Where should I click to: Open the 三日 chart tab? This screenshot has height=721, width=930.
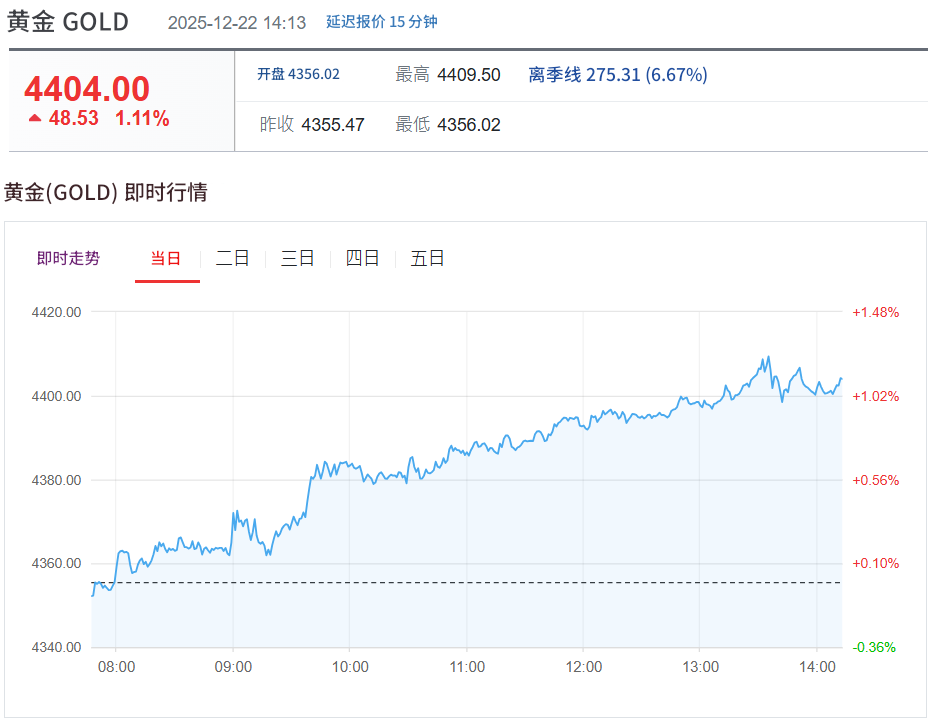tap(297, 258)
